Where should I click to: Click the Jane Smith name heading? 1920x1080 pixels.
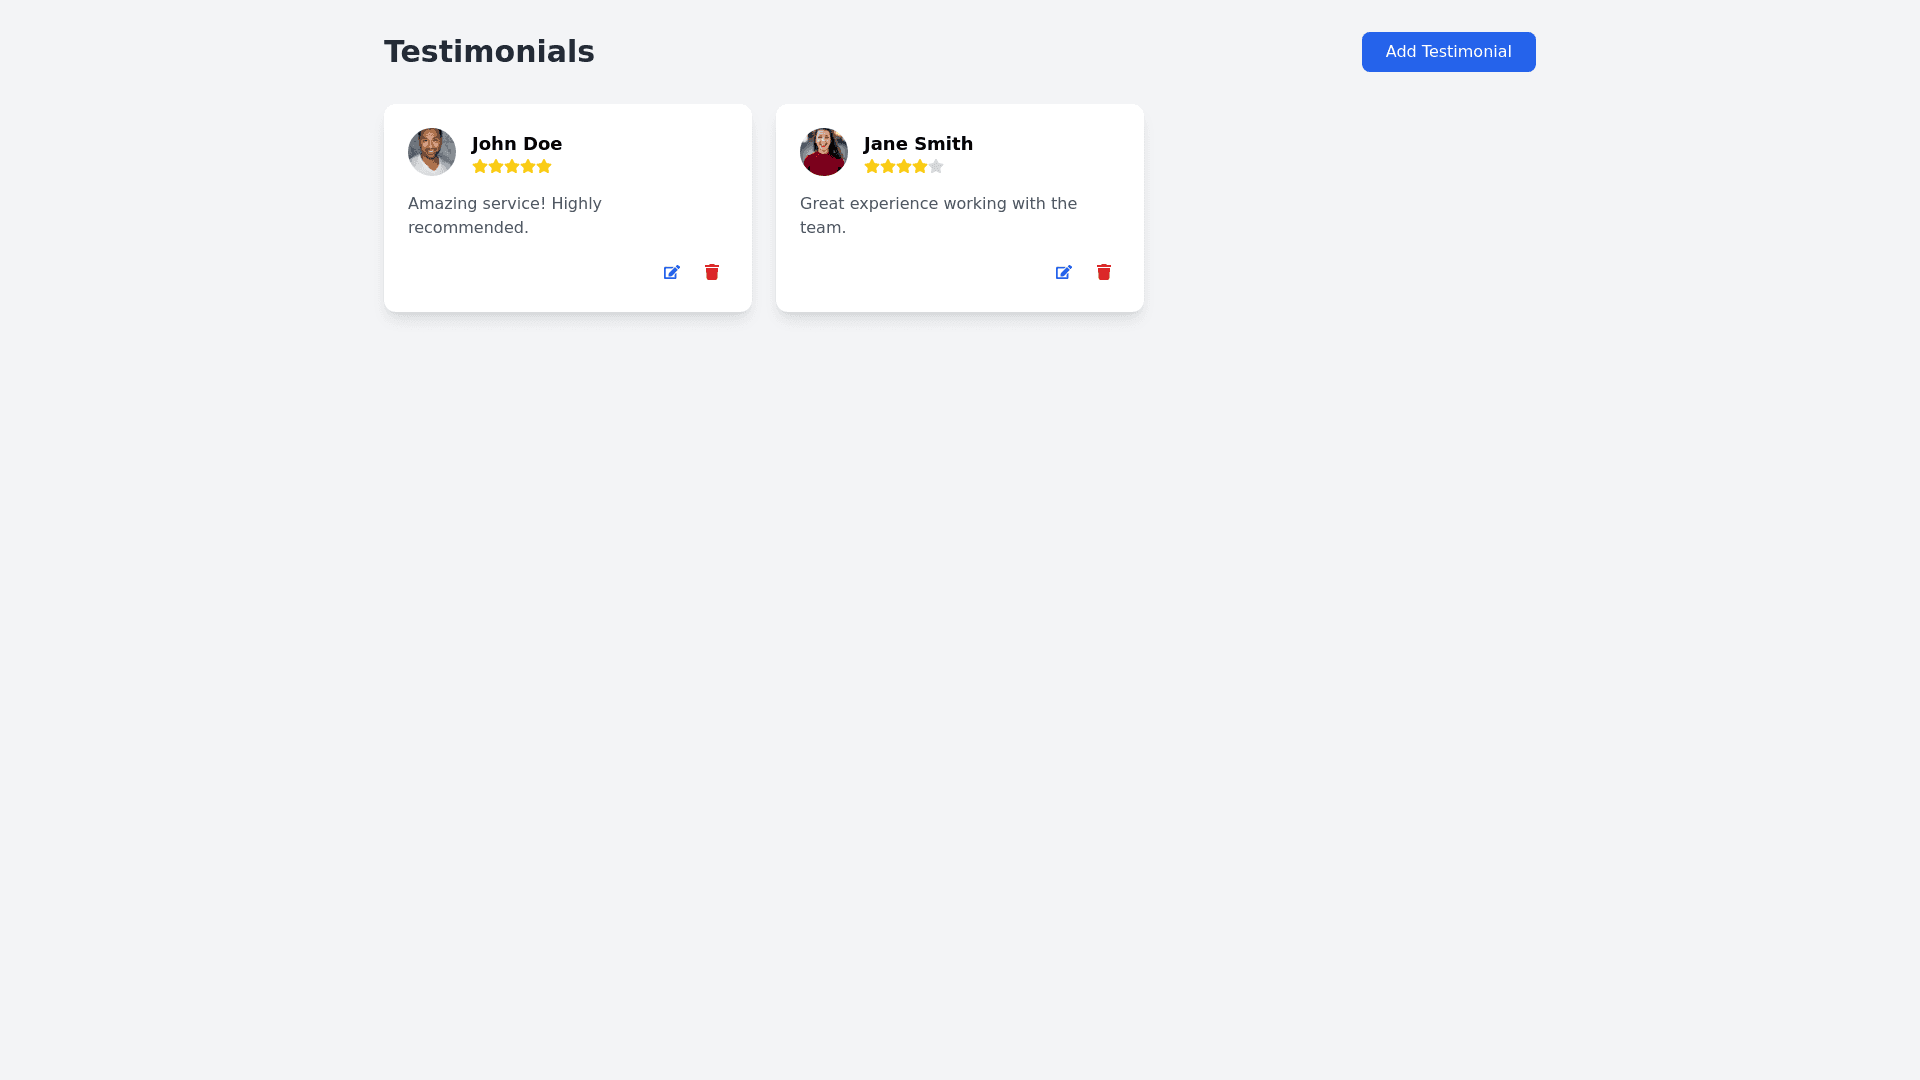click(x=918, y=144)
